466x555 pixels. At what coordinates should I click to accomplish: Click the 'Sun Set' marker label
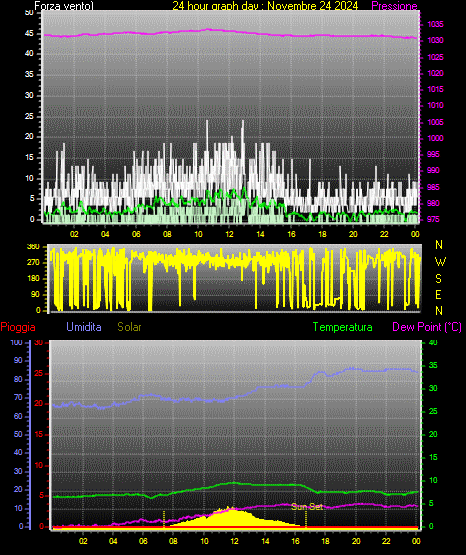(307, 507)
